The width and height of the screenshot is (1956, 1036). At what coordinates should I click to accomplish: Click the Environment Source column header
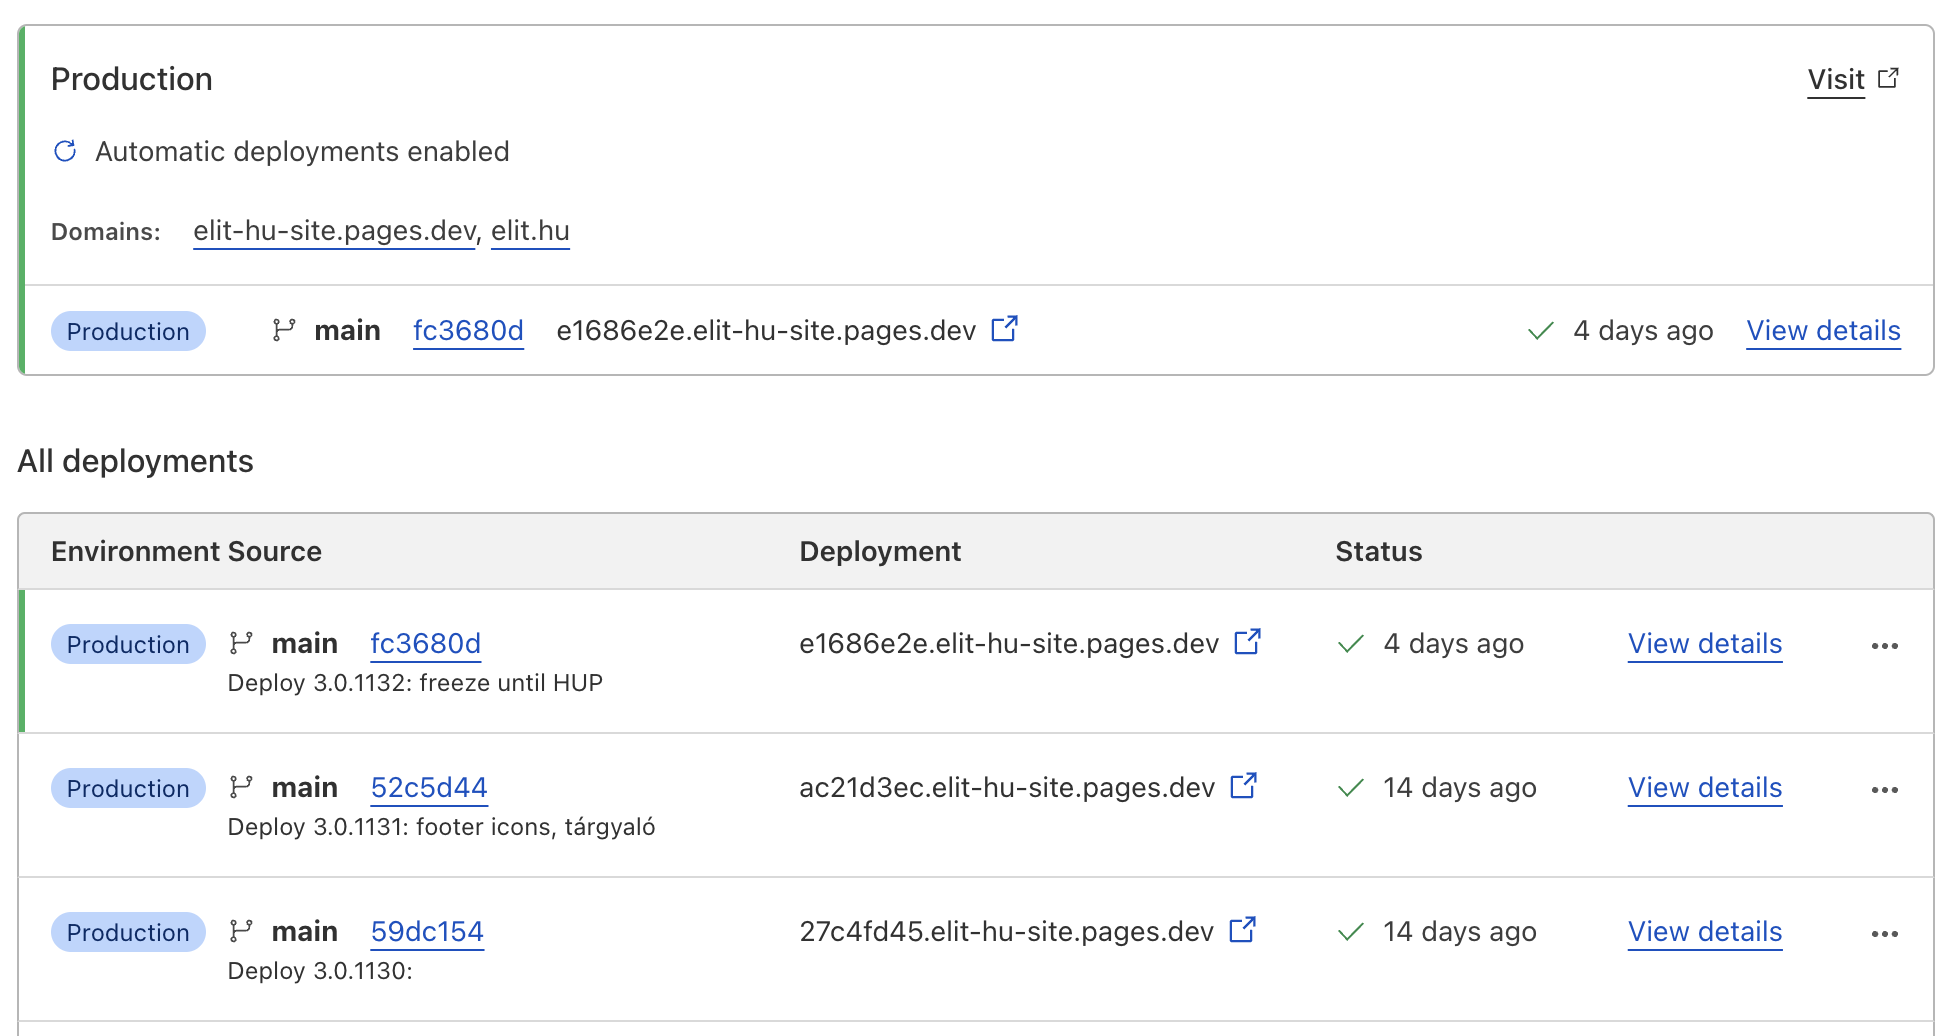point(186,551)
